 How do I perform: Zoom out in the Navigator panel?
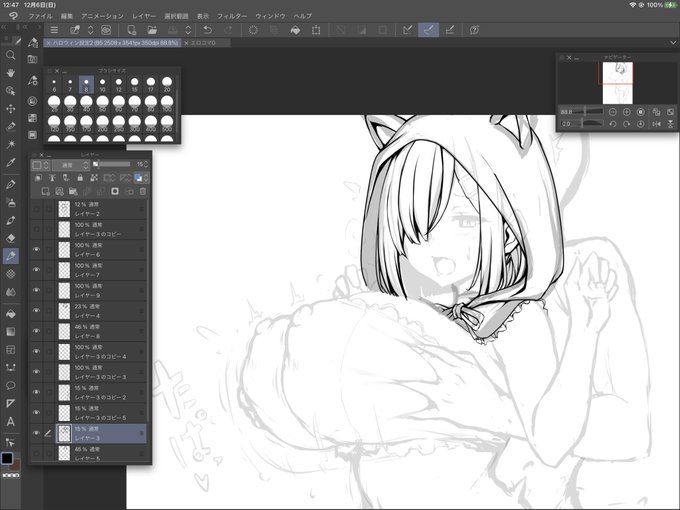[x=612, y=112]
